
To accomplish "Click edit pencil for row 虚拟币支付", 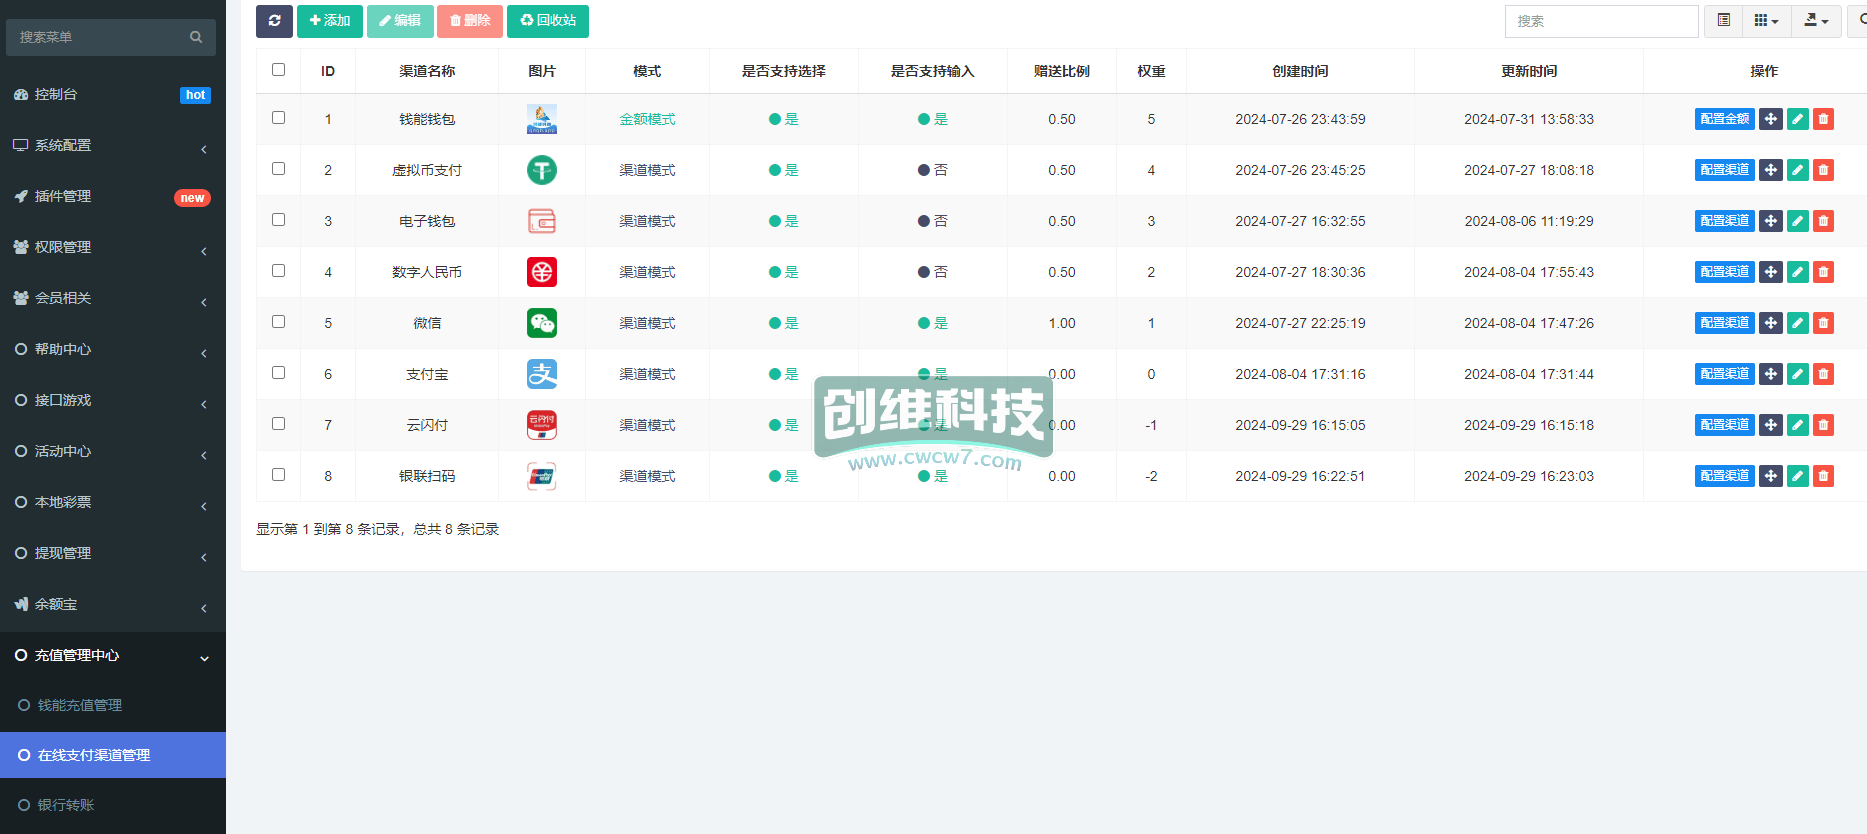I will point(1797,170).
